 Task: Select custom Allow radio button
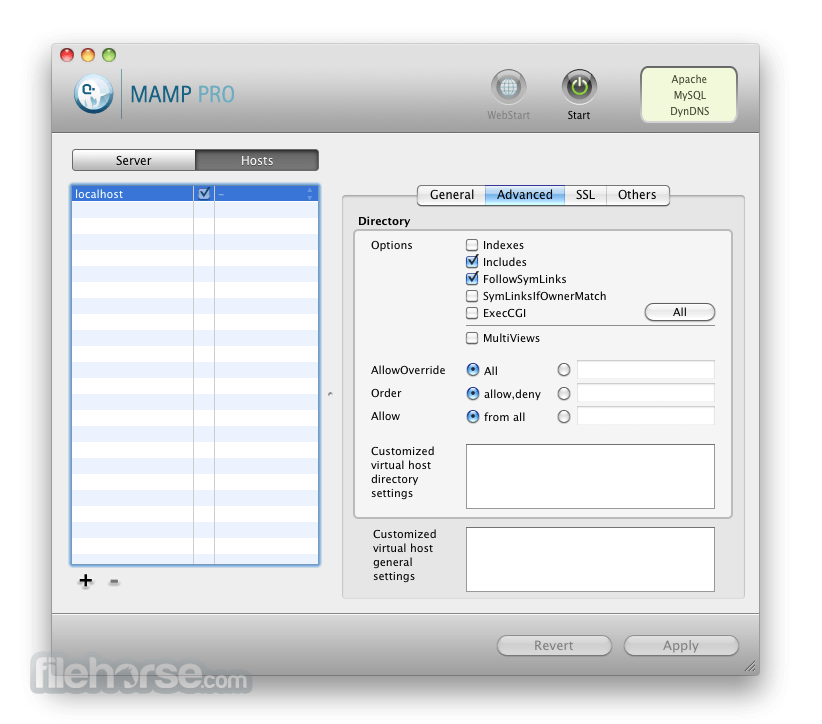564,416
